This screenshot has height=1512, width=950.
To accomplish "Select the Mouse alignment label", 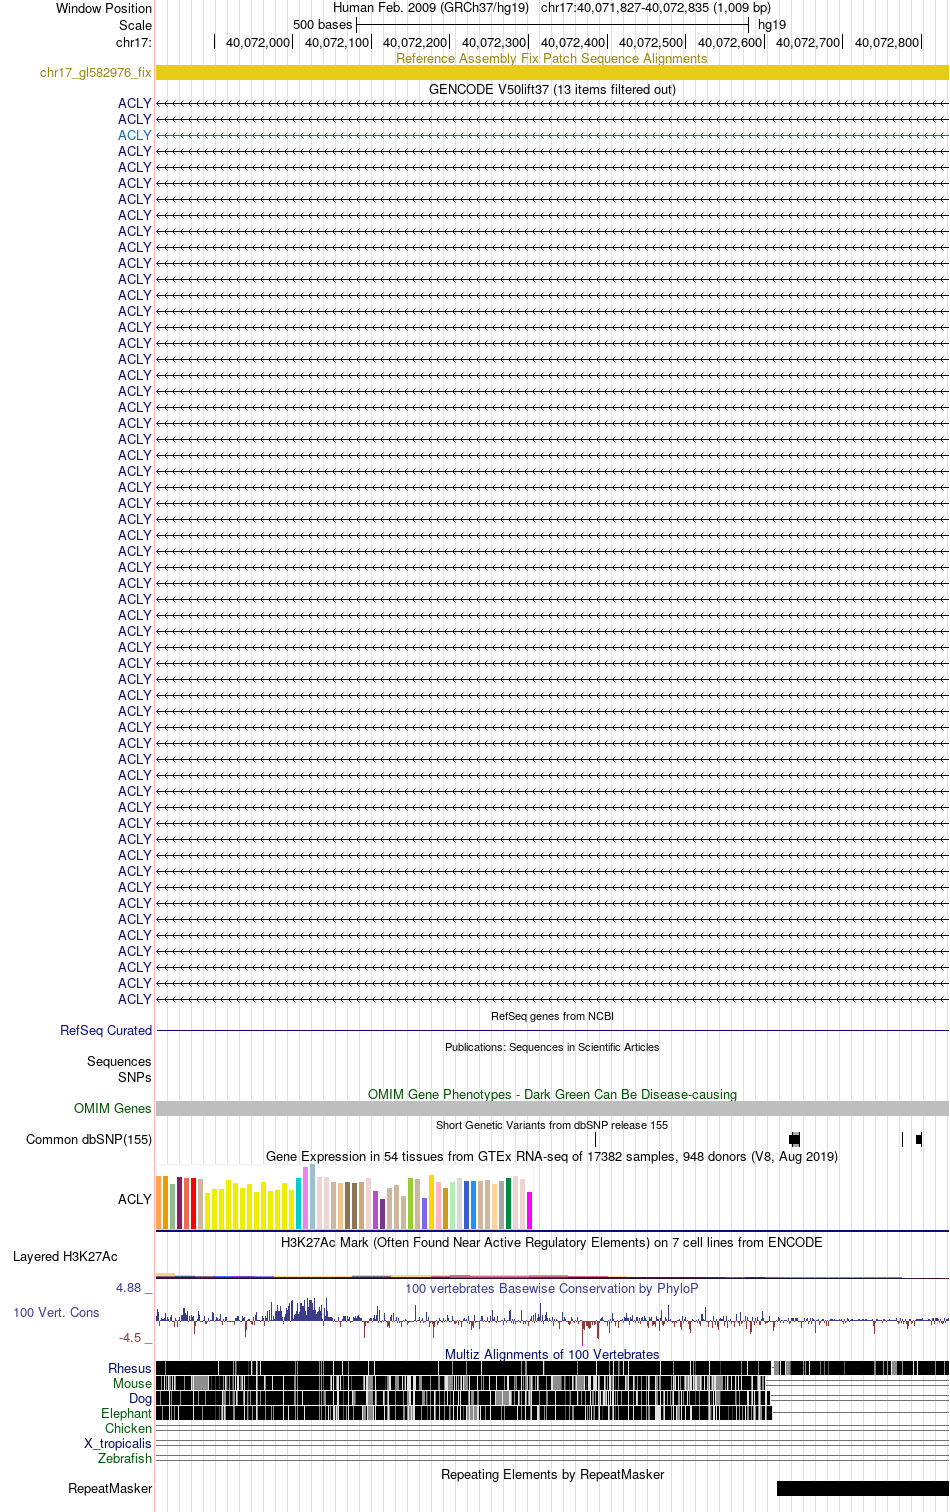I will (132, 1383).
